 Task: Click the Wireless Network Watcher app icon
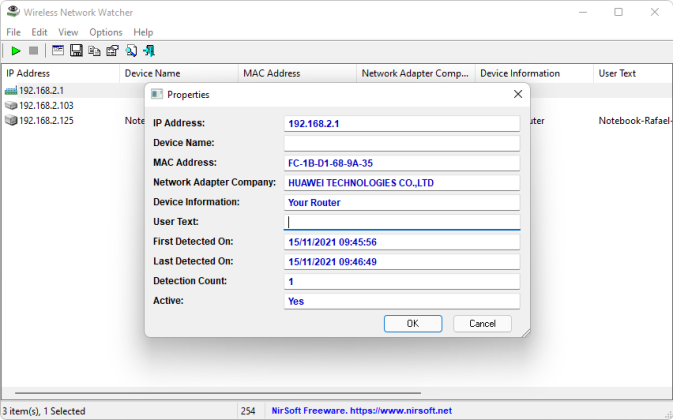click(x=13, y=12)
